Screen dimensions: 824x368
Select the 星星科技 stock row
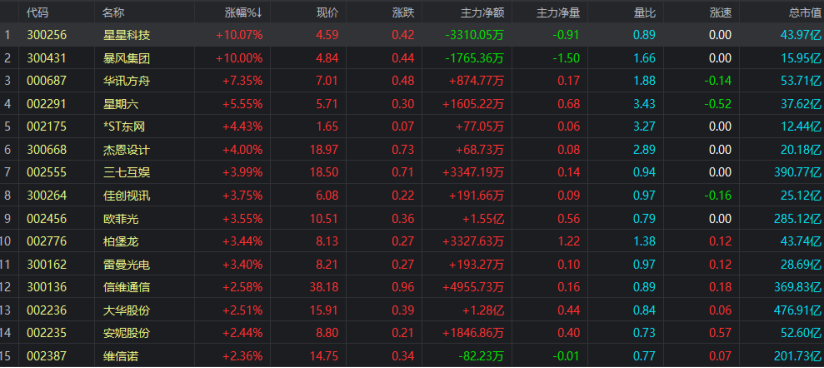[412, 35]
